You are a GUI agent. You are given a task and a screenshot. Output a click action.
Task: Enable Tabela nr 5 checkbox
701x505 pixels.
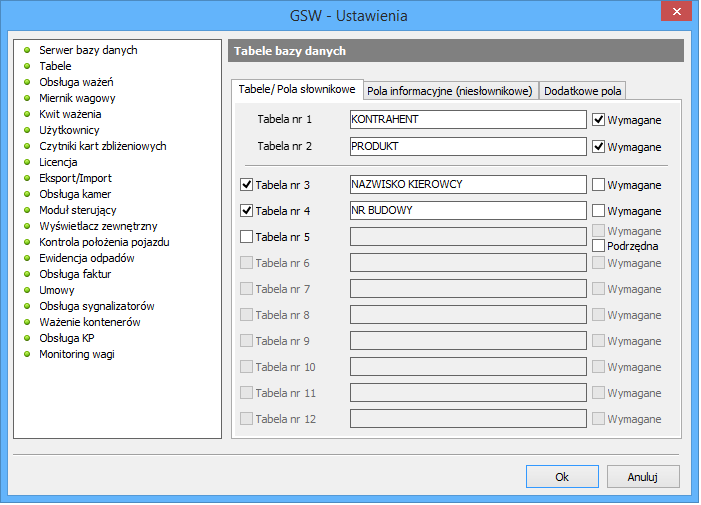247,237
